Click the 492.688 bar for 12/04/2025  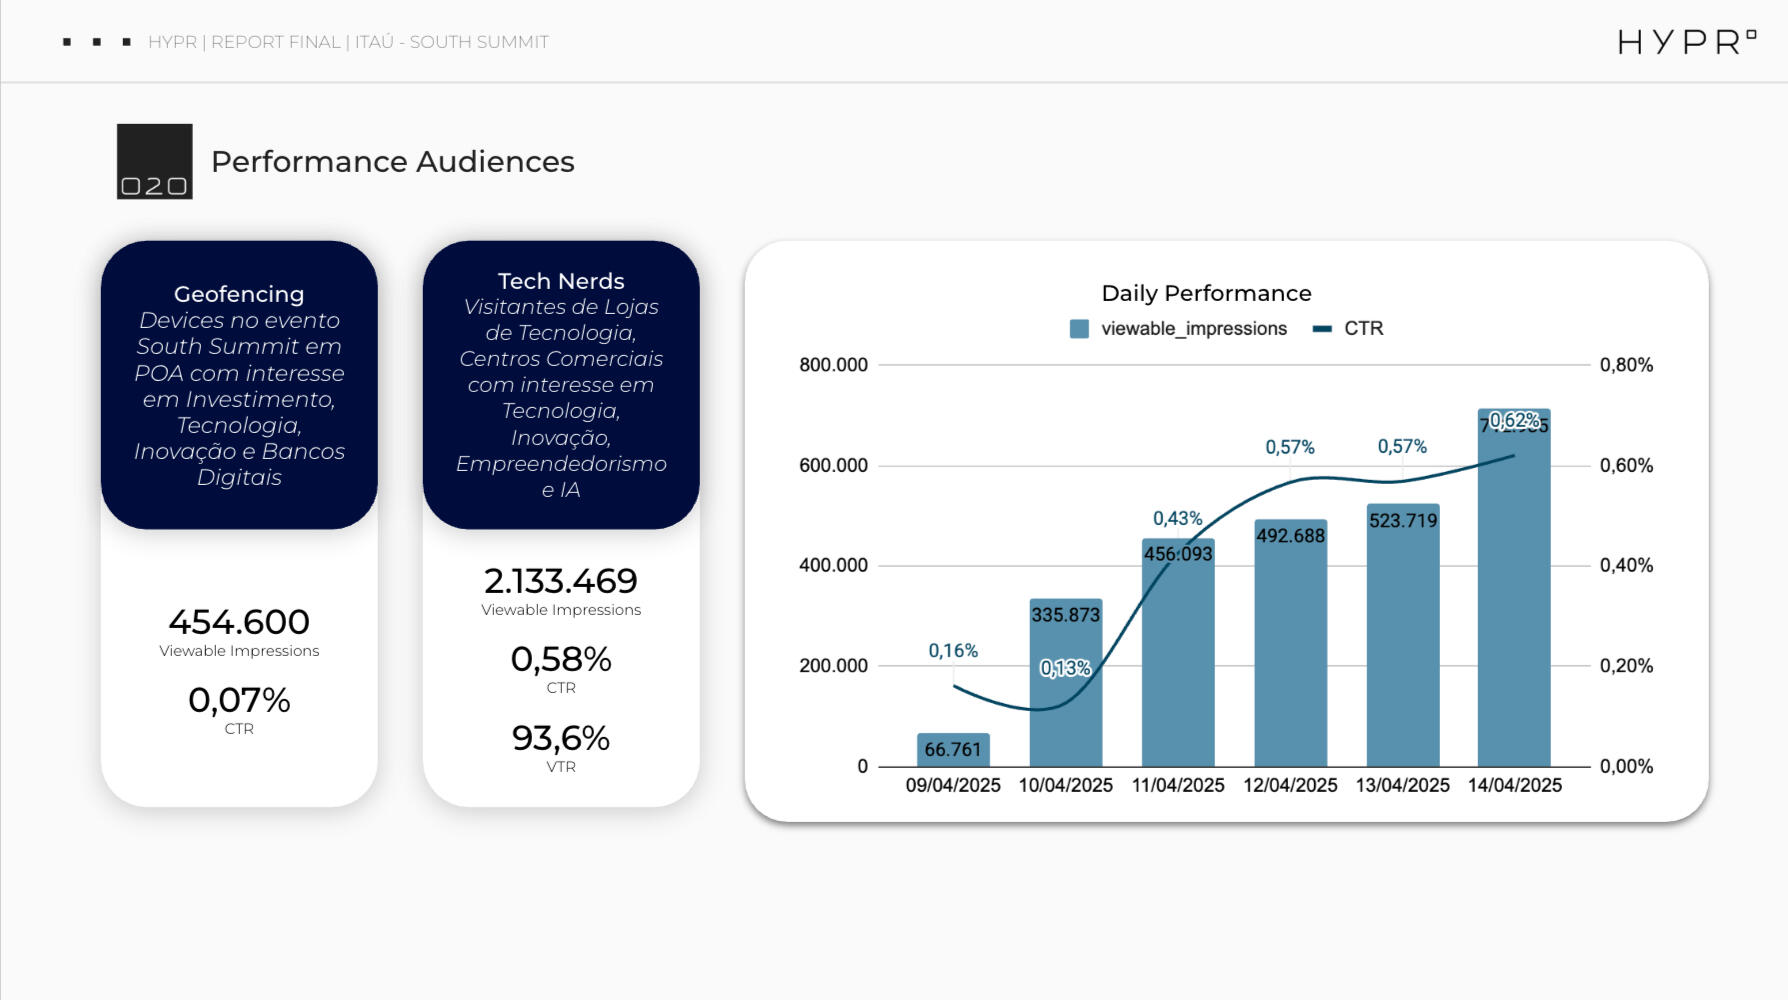tap(1290, 650)
